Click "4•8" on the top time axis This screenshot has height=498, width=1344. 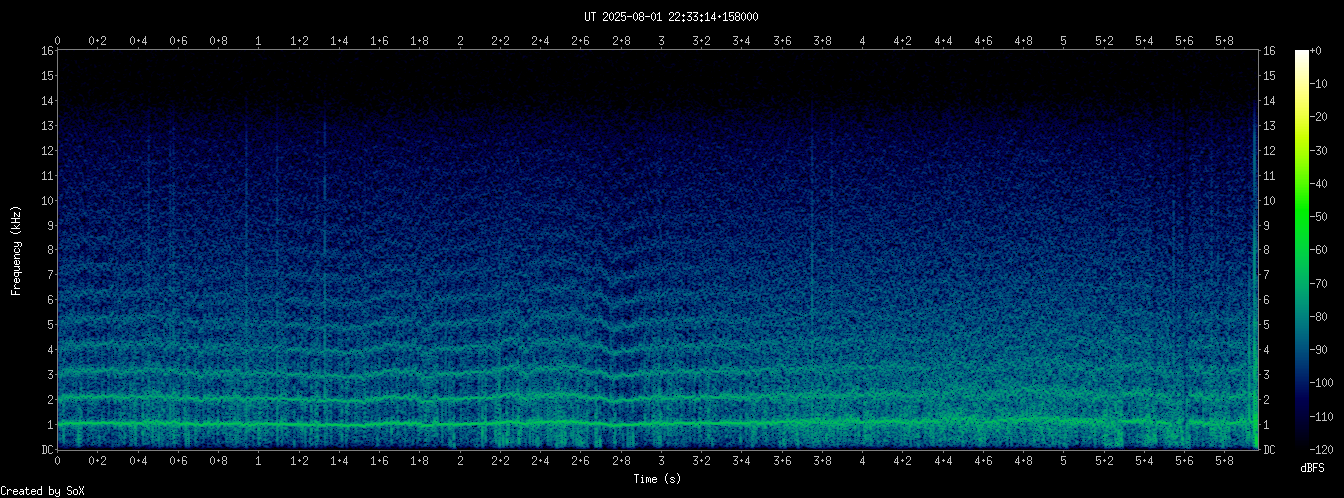(1024, 40)
